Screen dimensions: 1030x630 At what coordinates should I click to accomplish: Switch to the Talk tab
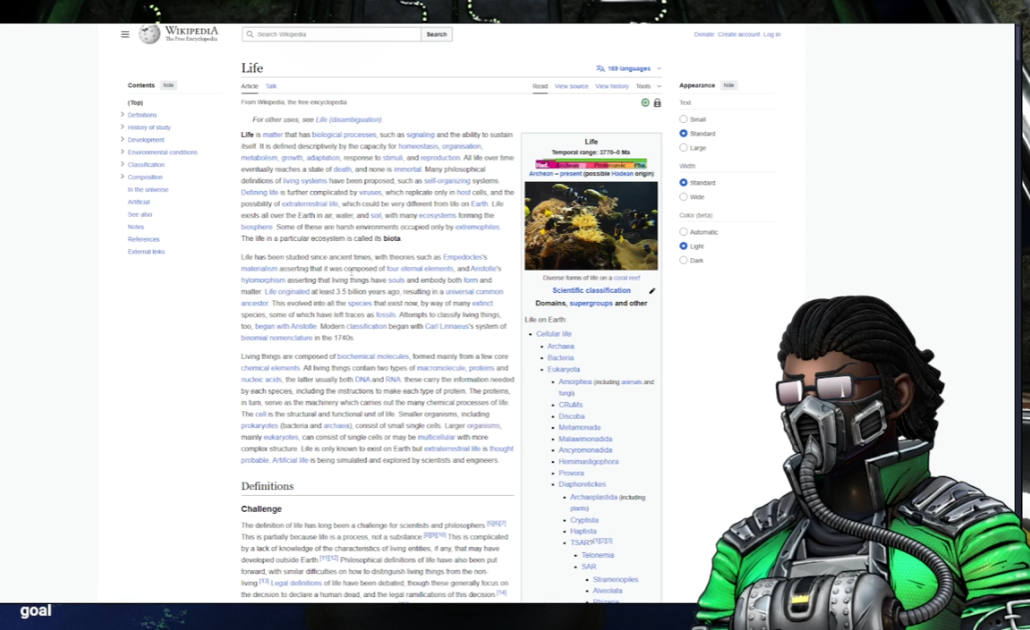pos(271,86)
